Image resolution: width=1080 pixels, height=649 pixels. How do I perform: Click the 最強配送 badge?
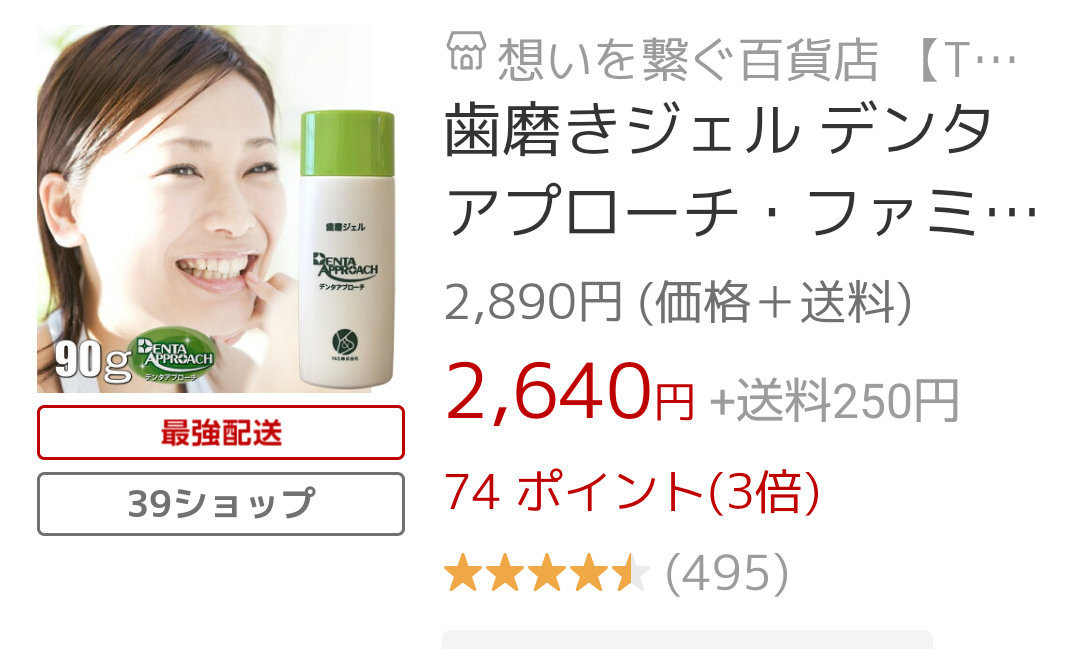pyautogui.click(x=220, y=433)
